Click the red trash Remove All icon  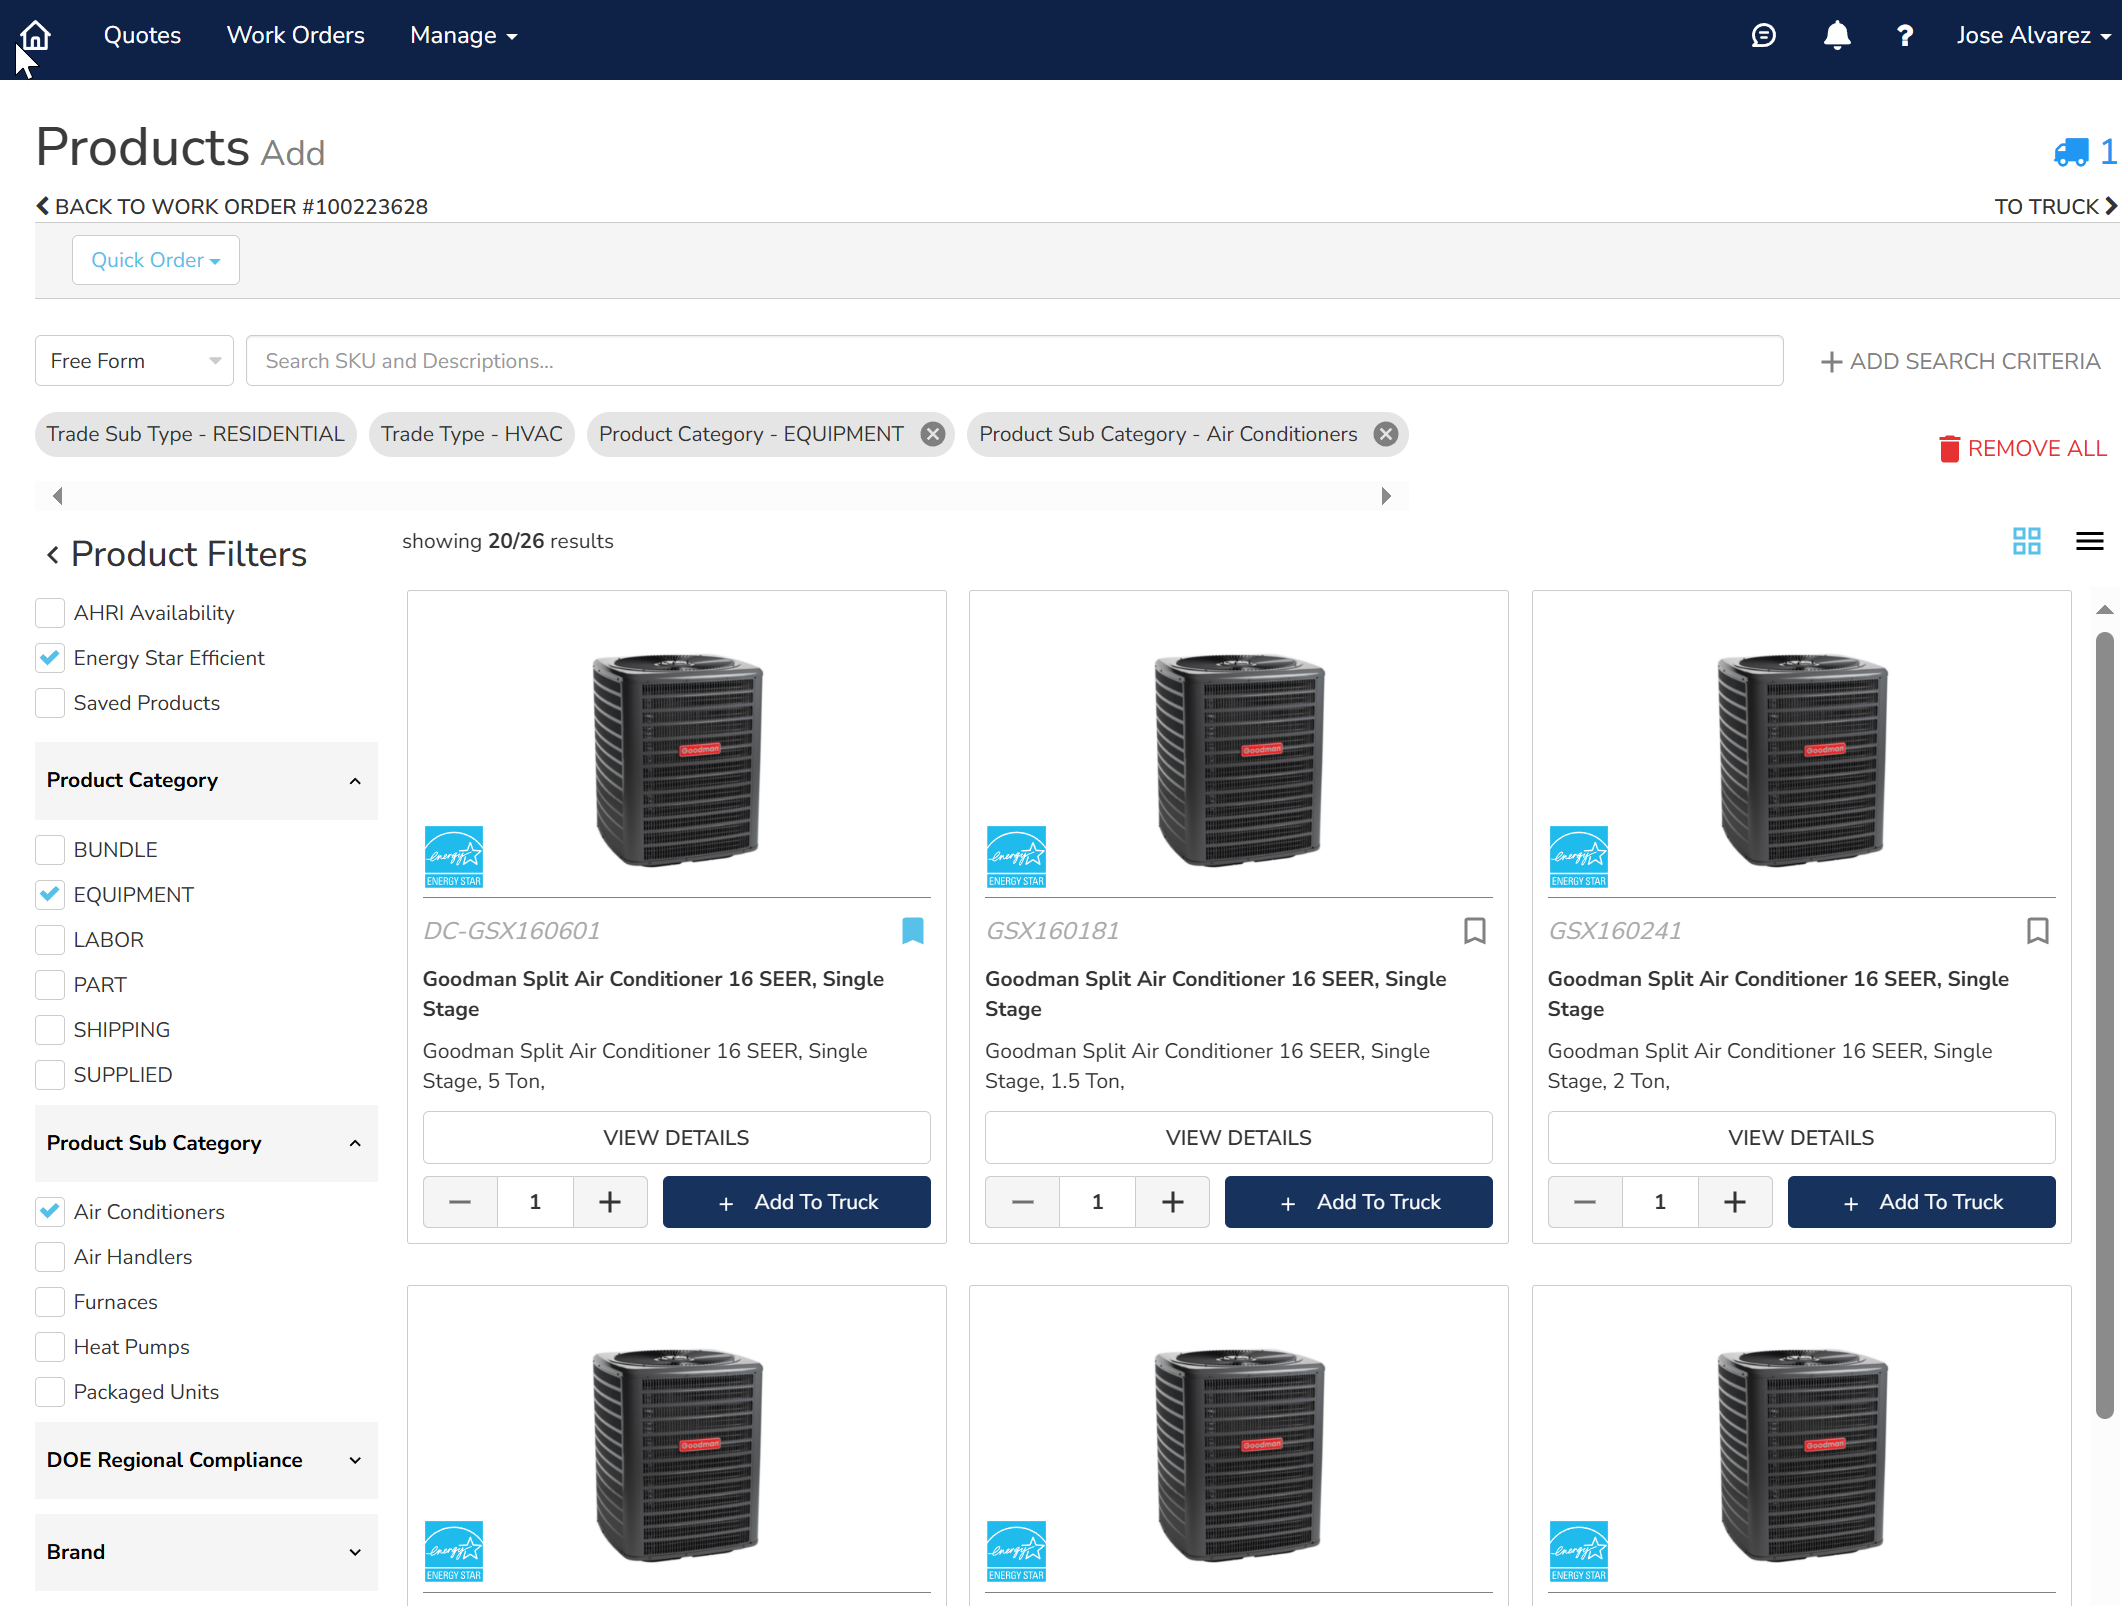(1949, 449)
